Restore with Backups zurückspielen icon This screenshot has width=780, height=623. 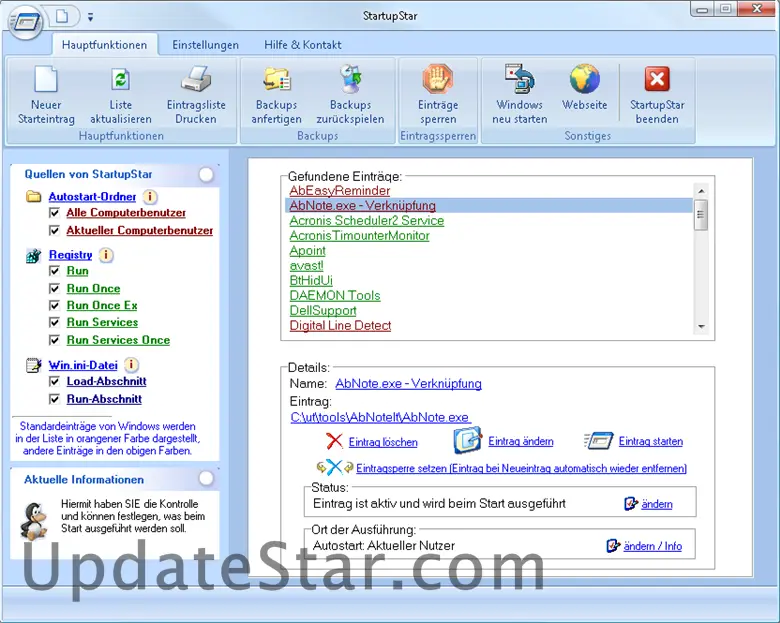pyautogui.click(x=351, y=80)
